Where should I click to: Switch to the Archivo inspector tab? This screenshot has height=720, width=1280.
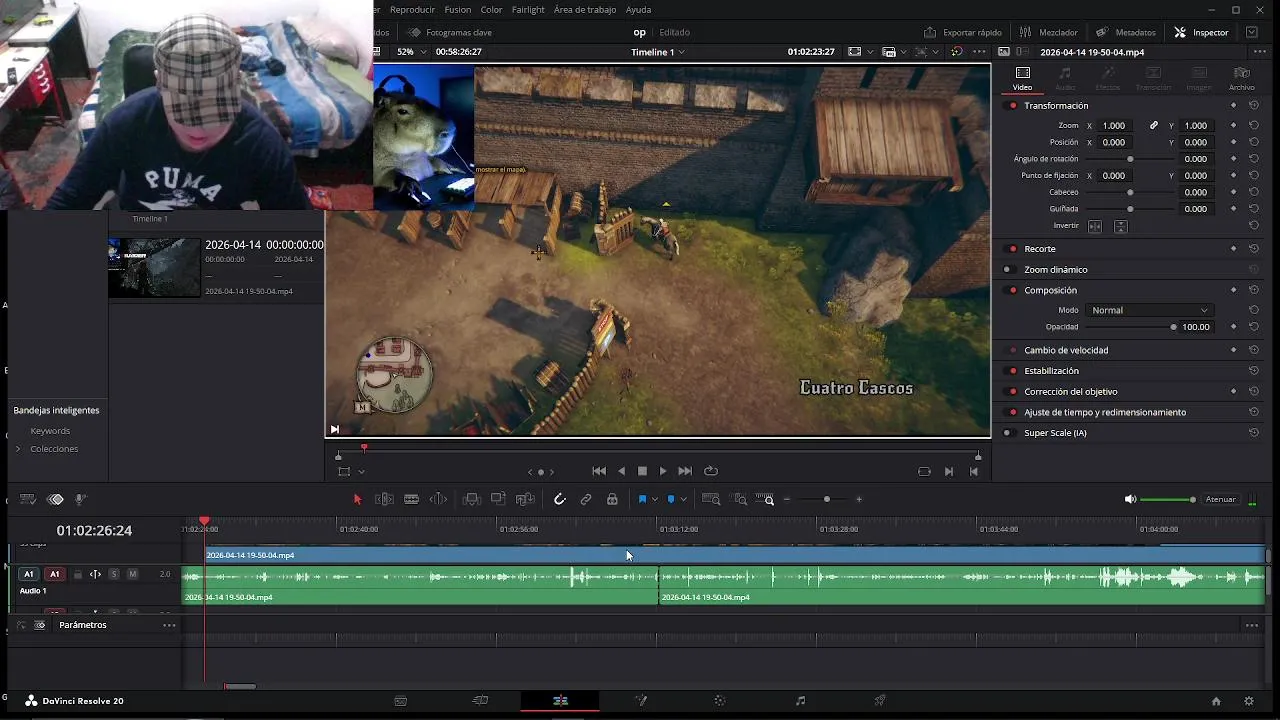point(1242,78)
